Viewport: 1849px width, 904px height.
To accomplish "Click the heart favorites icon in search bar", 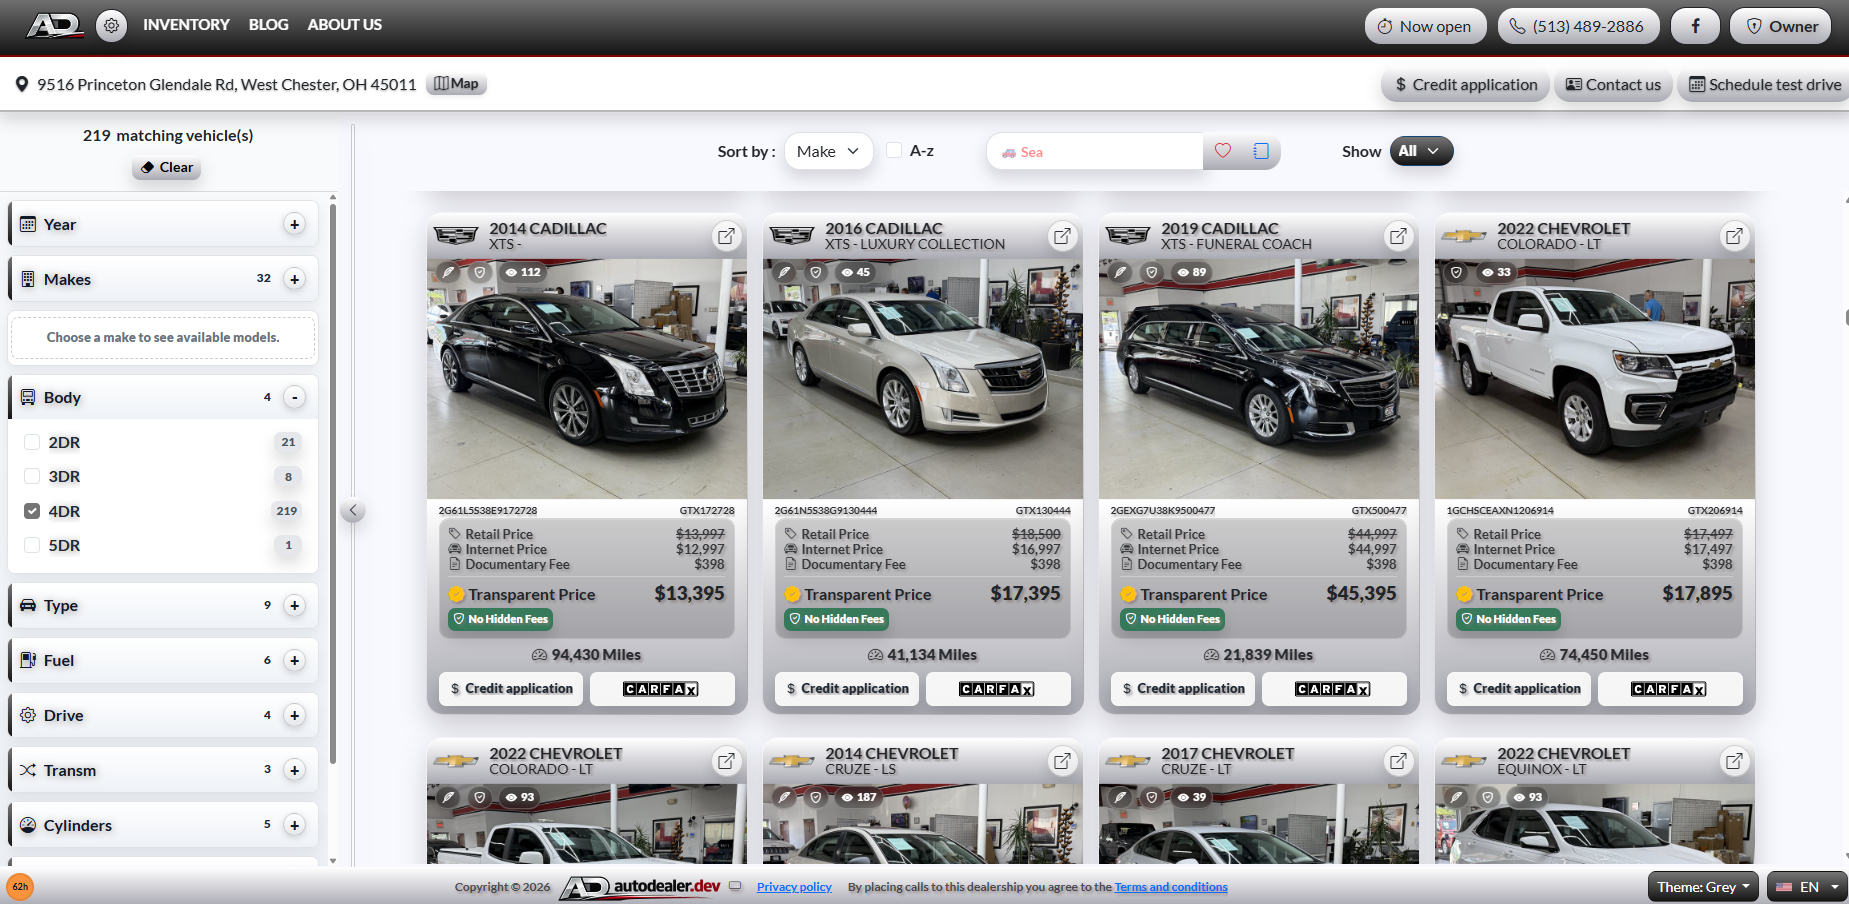I will 1222,151.
